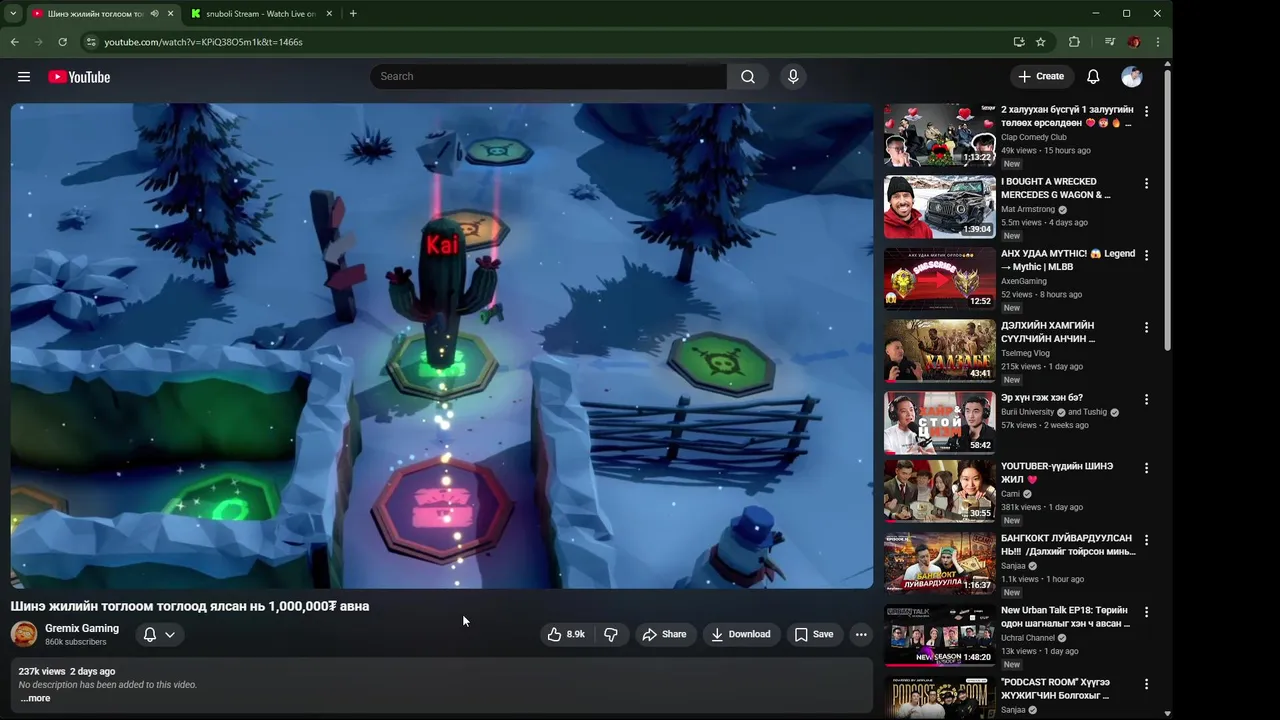Open the wrecked Mercedes G Wagon thumbnail
Image resolution: width=1280 pixels, height=720 pixels.
pos(940,207)
